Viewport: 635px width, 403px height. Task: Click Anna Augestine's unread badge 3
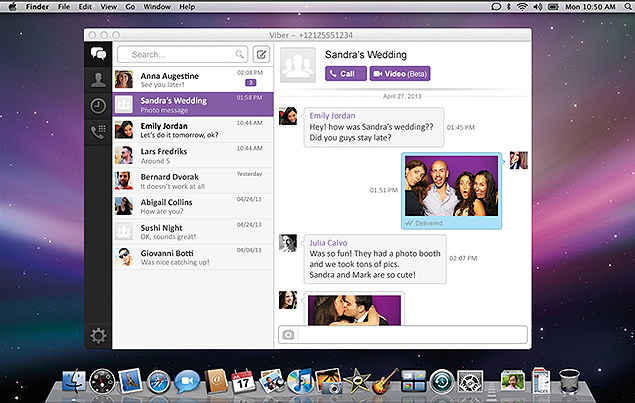[251, 83]
